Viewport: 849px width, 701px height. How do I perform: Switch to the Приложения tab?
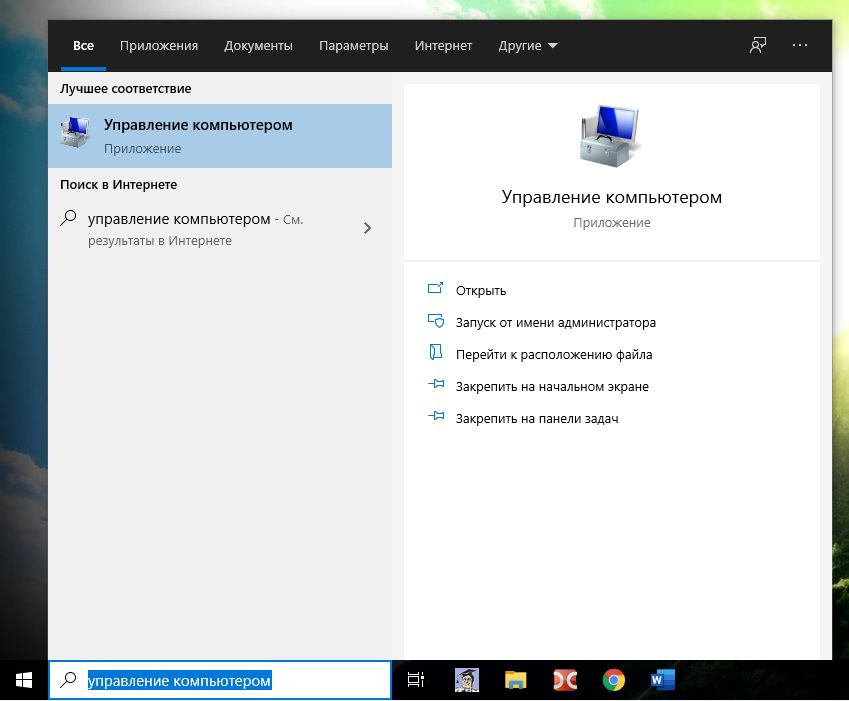point(159,45)
